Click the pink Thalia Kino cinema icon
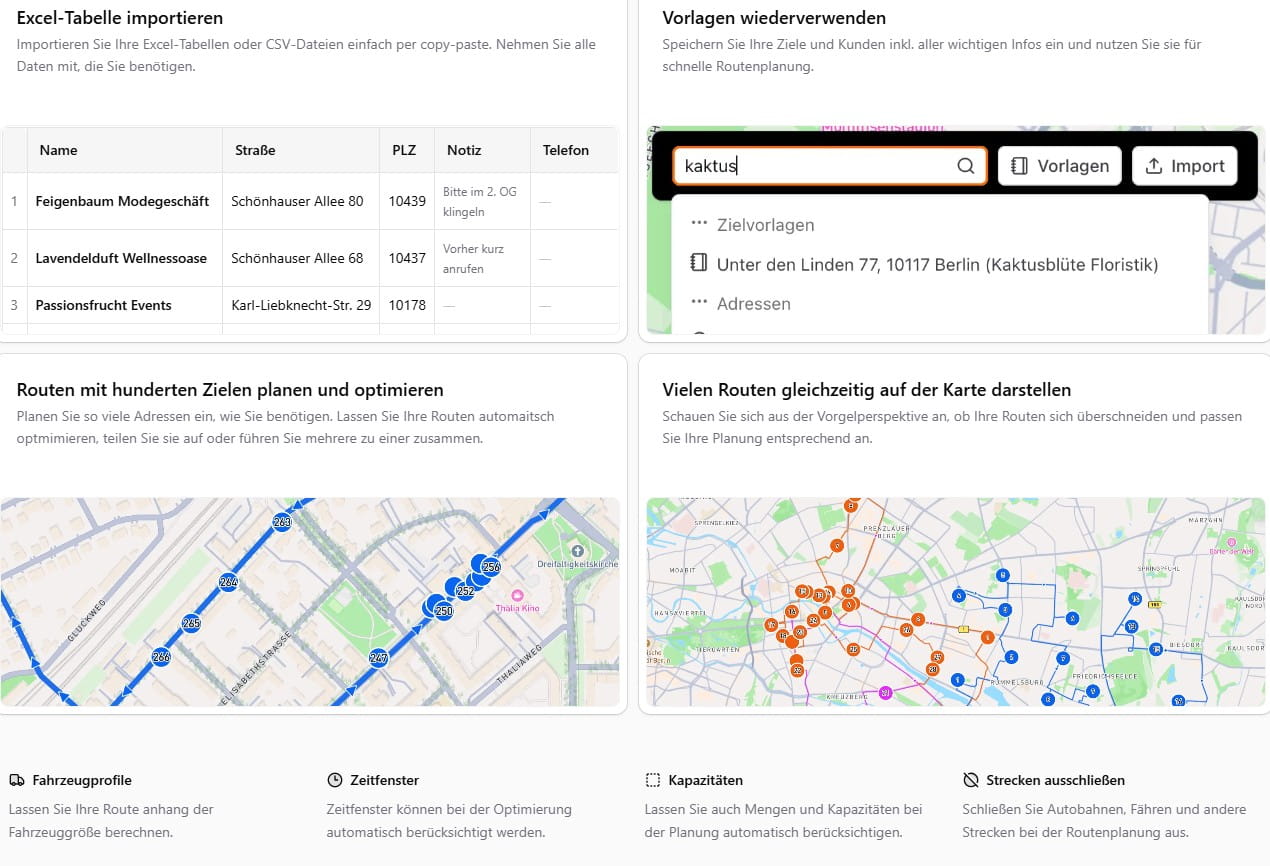The image size is (1270, 866). (517, 595)
